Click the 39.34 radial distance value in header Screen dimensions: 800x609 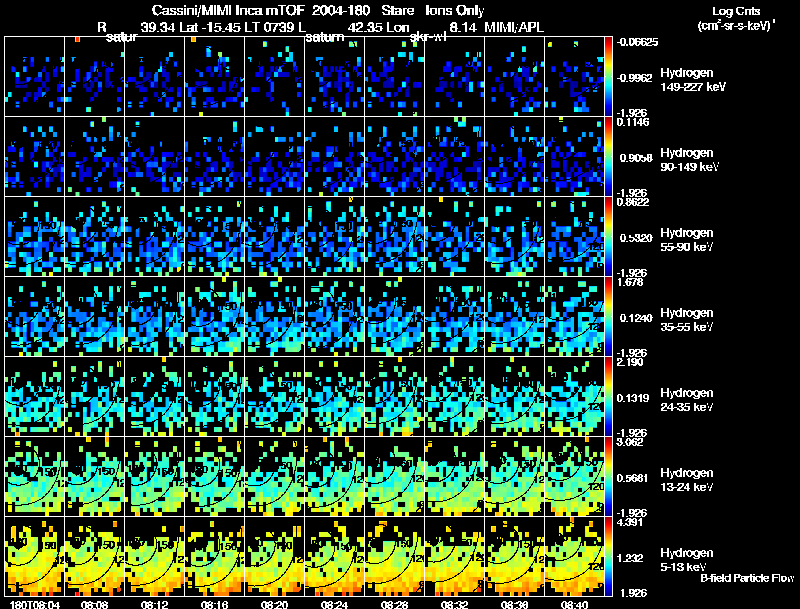pyautogui.click(x=158, y=27)
